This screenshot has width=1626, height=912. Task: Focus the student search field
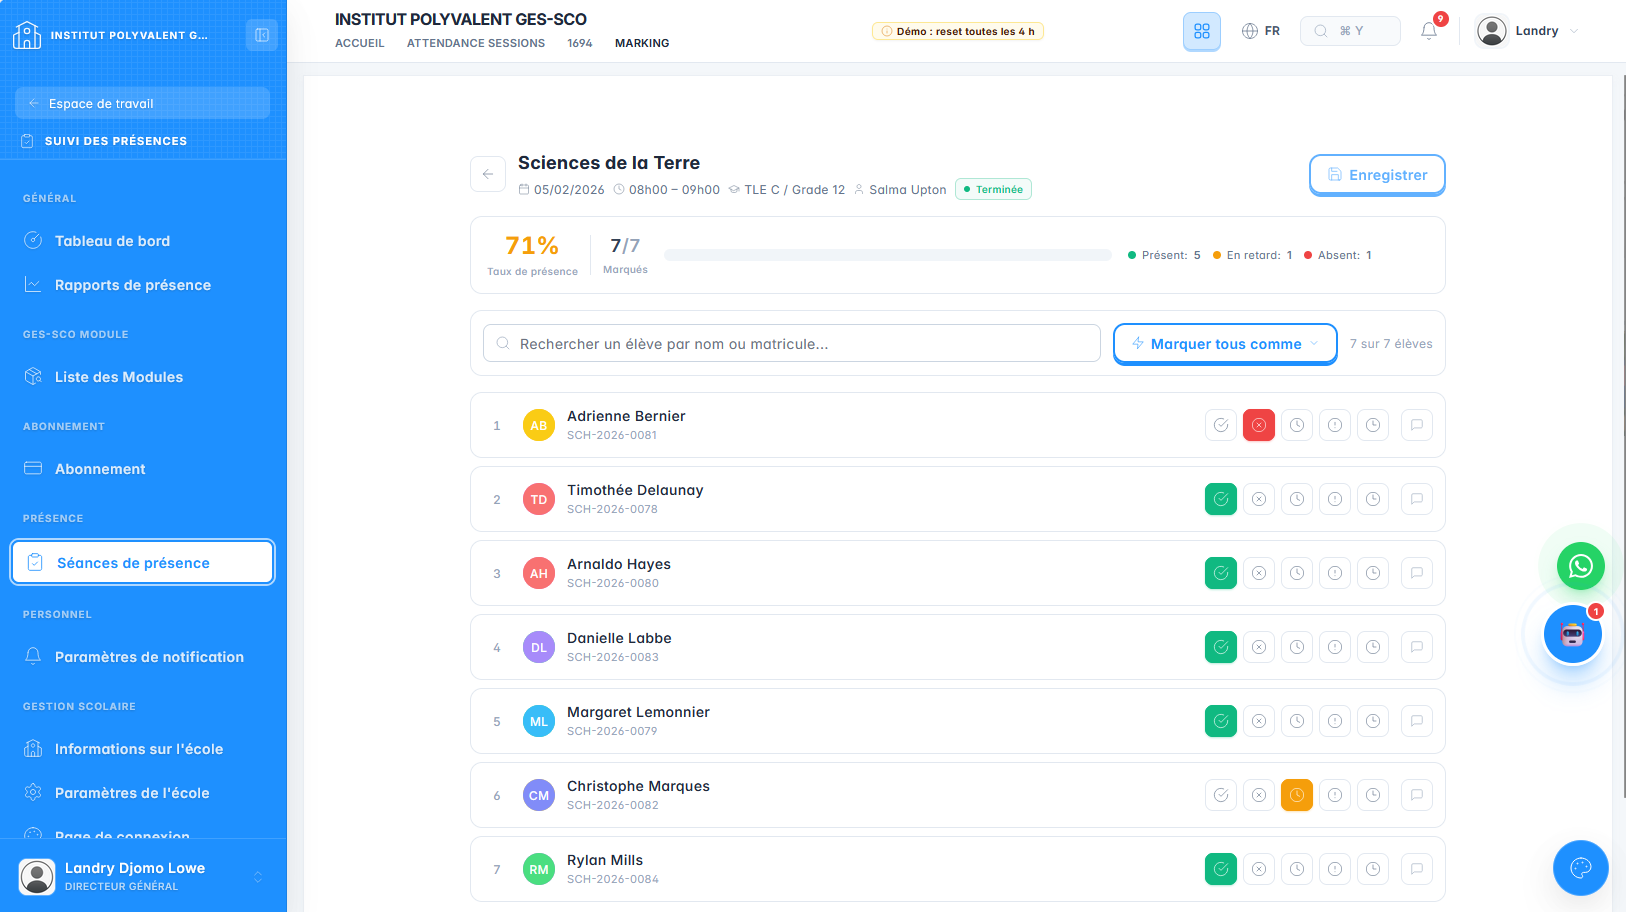(792, 343)
